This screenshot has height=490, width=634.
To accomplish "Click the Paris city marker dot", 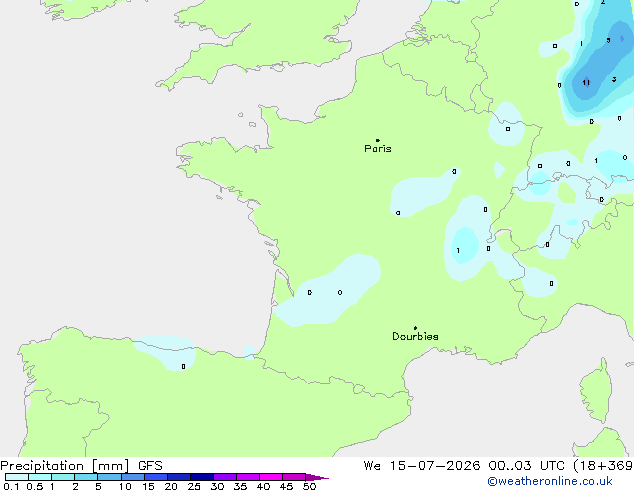I will [x=378, y=140].
